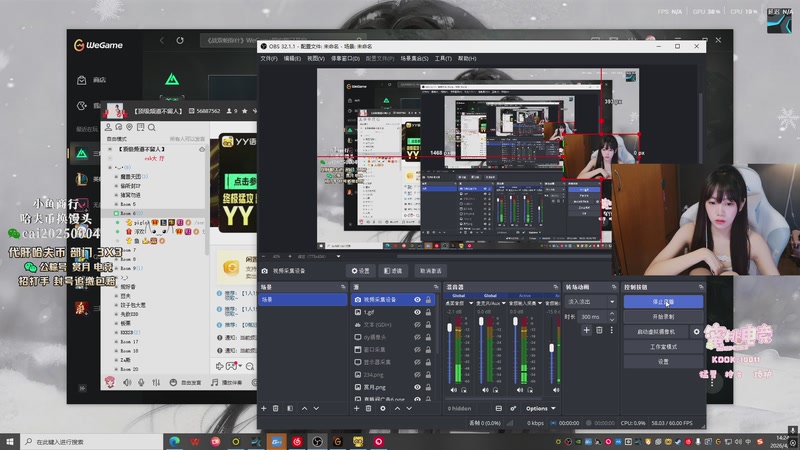Enable 工作室模式 studio mode
Image resolution: width=800 pixels, height=450 pixels.
pos(663,346)
